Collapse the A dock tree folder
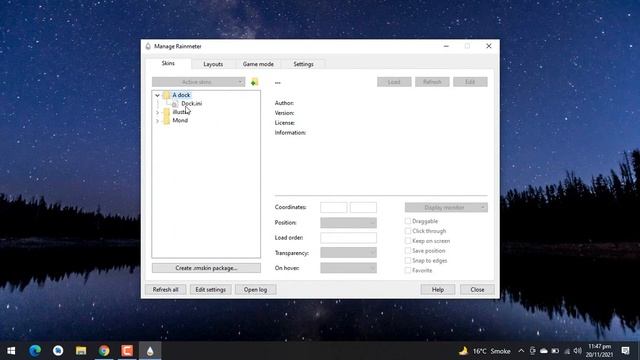Screen dimensions: 640x360 [157, 95]
